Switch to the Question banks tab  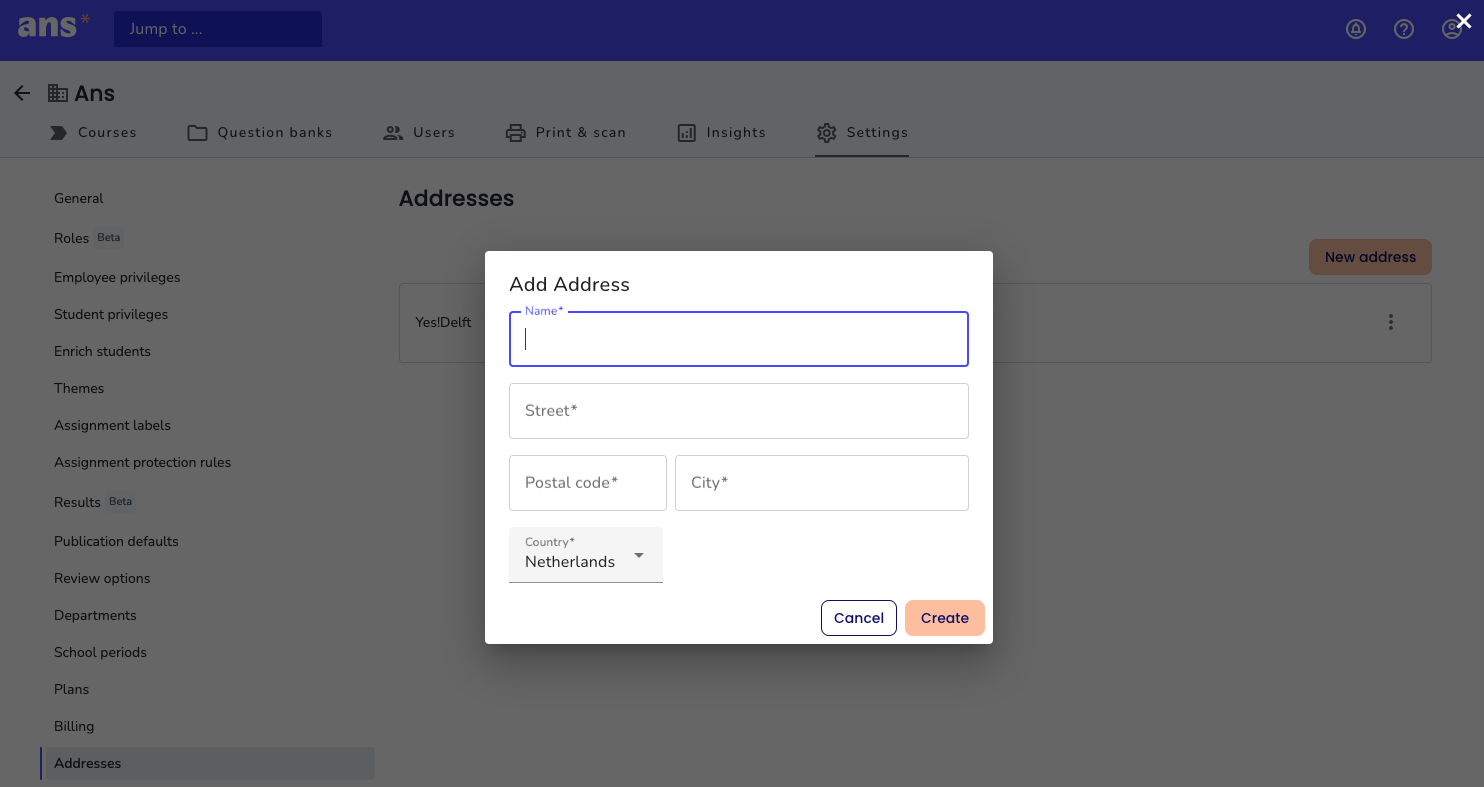260,132
